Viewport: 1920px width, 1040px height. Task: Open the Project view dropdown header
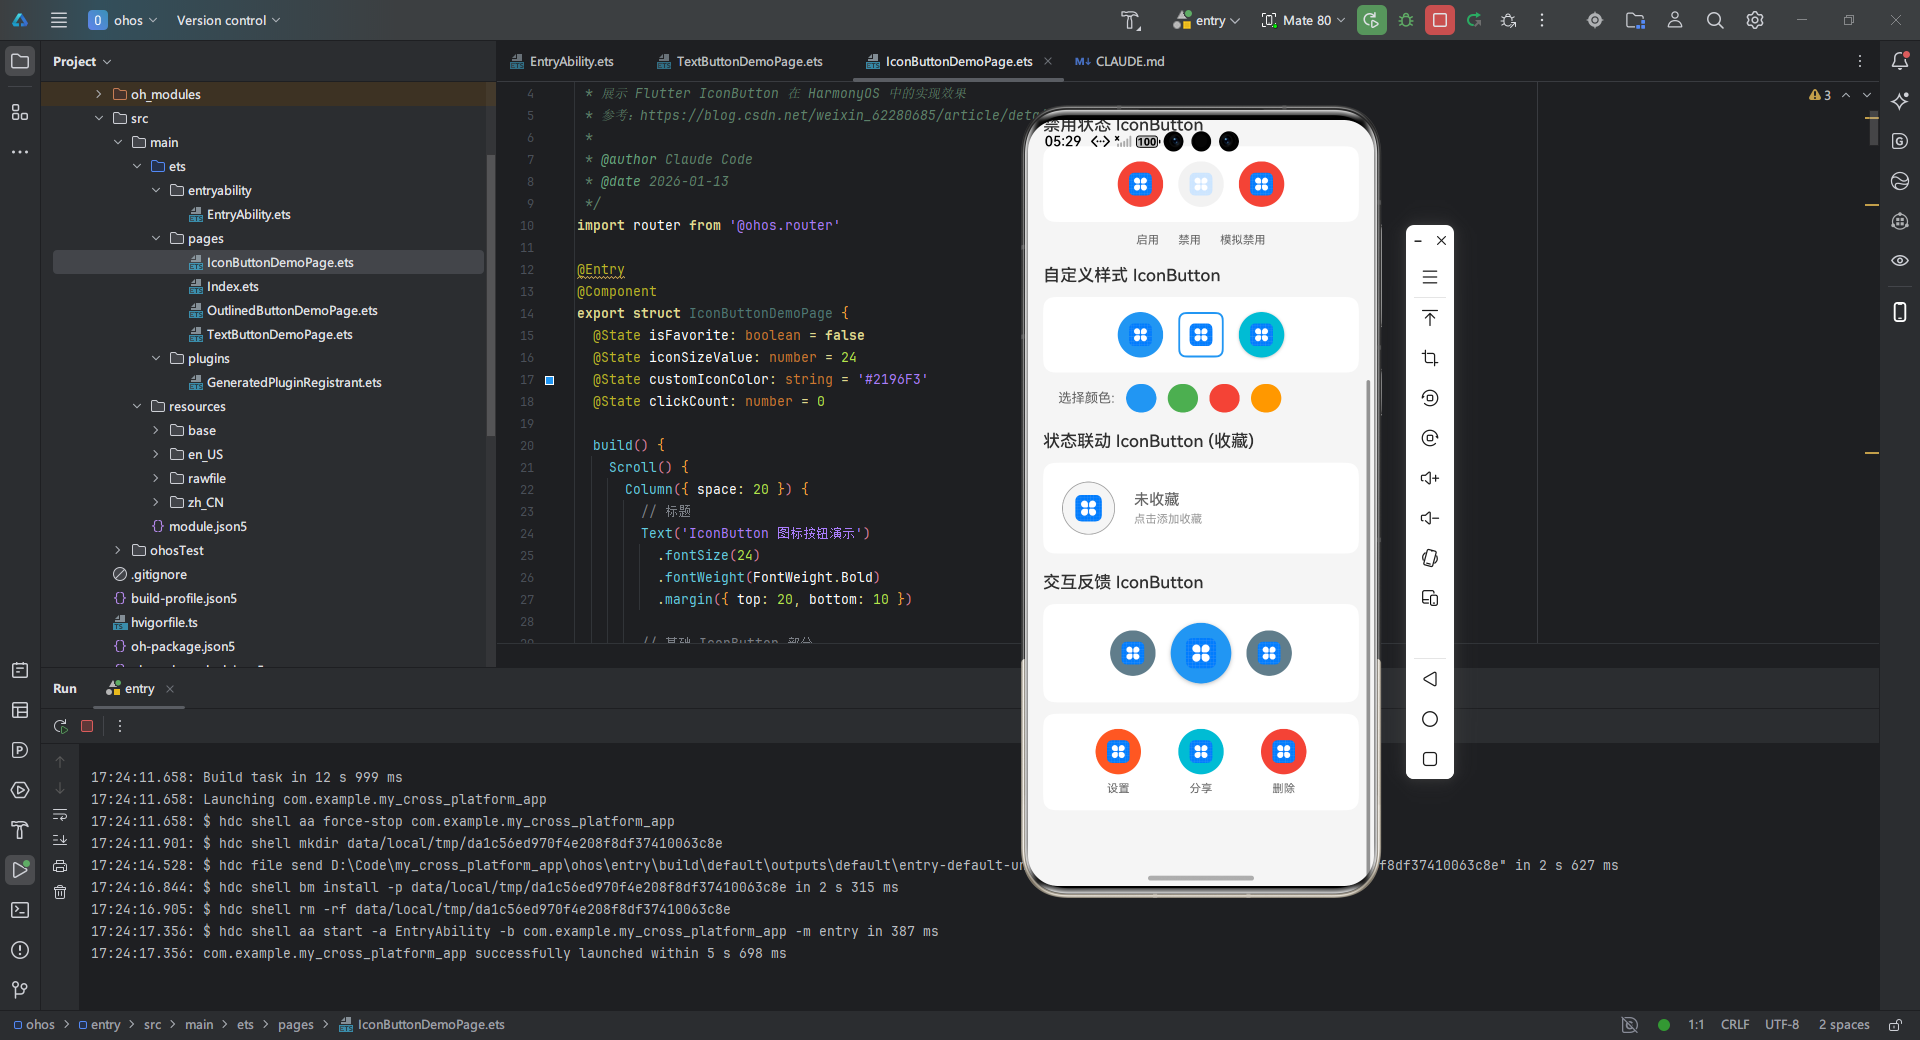[x=82, y=61]
